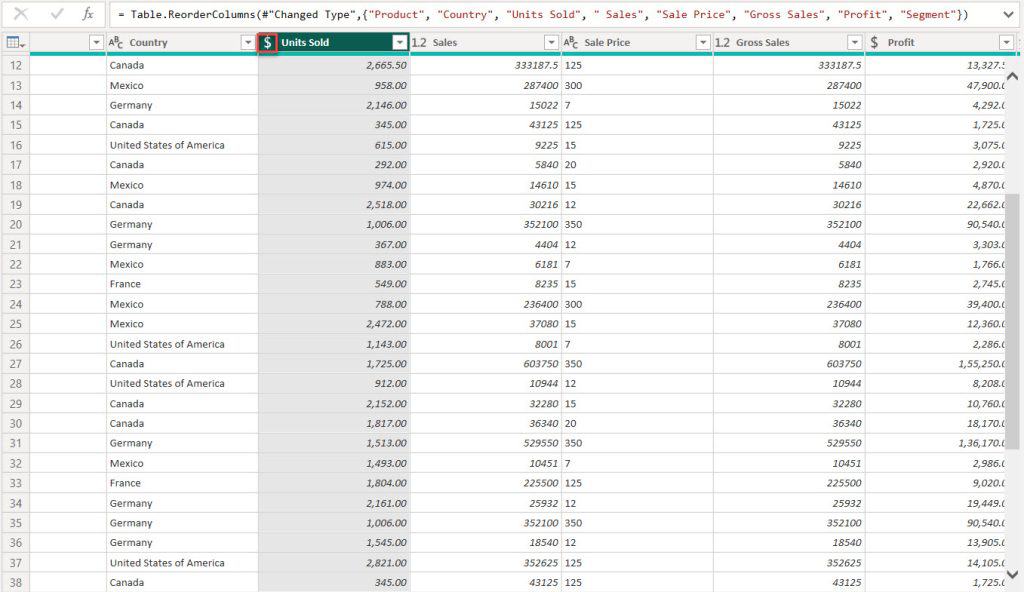The width and height of the screenshot is (1024, 592).
Task: Click the 1.2 type icon of Gross Sales
Action: point(722,42)
